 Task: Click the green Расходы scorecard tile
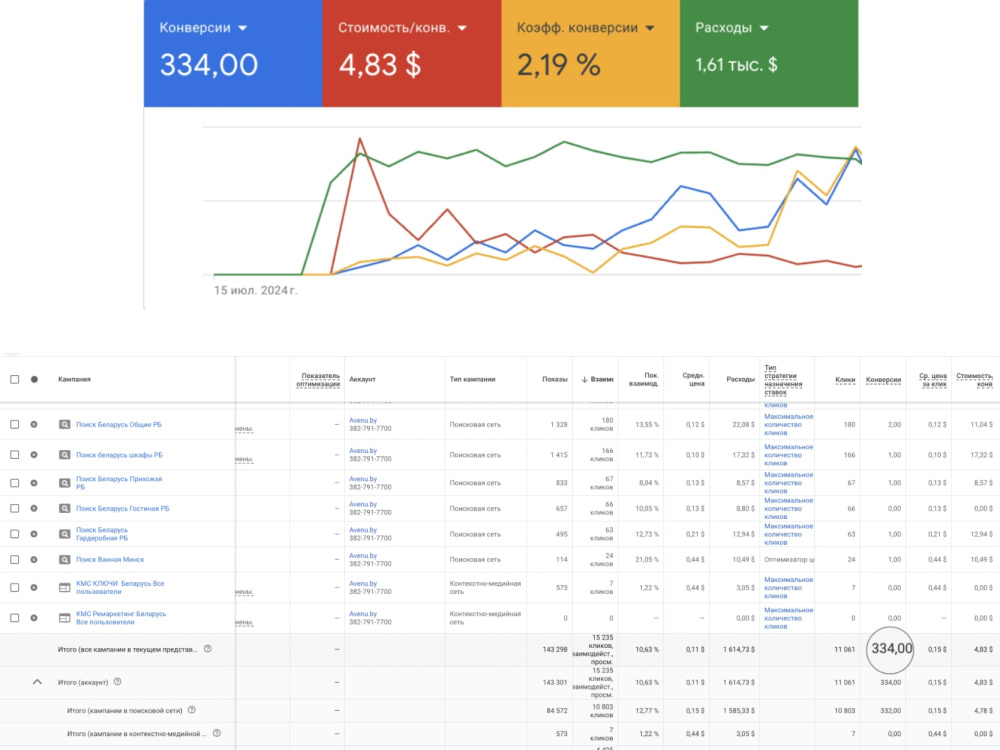(769, 53)
